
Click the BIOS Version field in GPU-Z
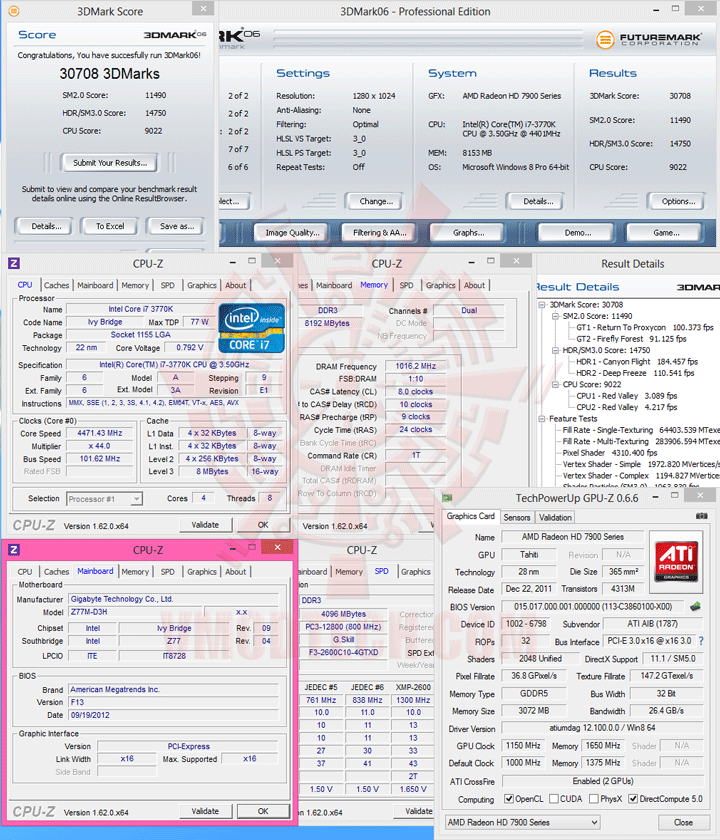pyautogui.click(x=592, y=606)
